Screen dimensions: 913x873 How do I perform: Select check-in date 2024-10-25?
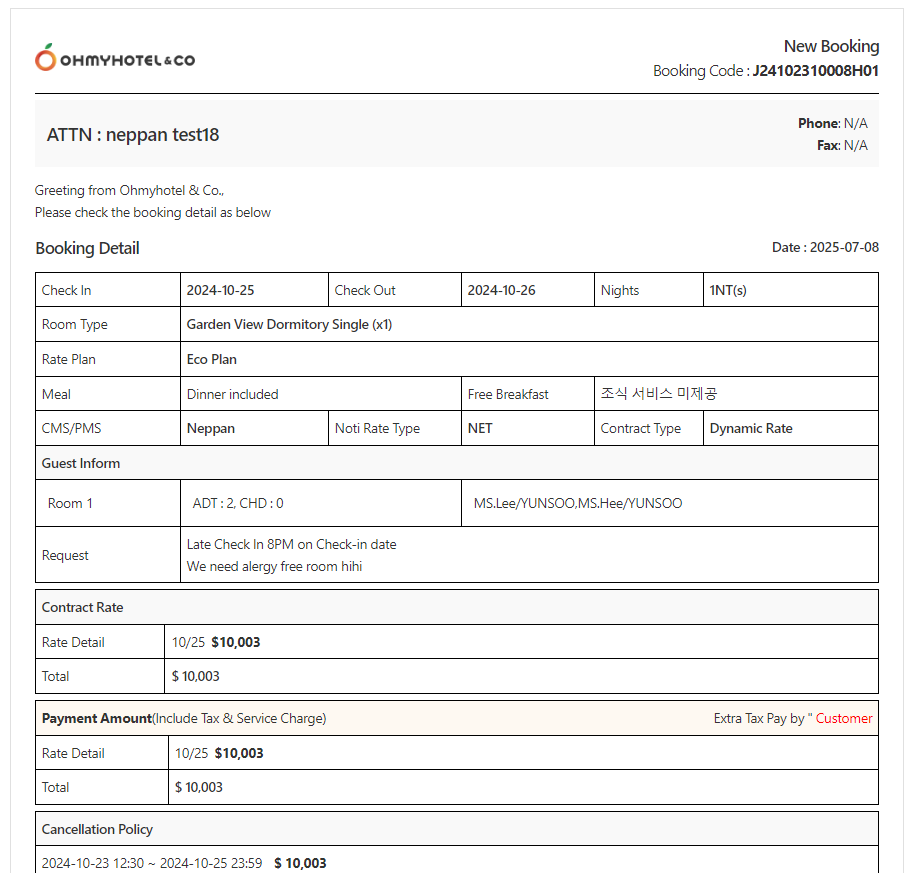coord(220,290)
